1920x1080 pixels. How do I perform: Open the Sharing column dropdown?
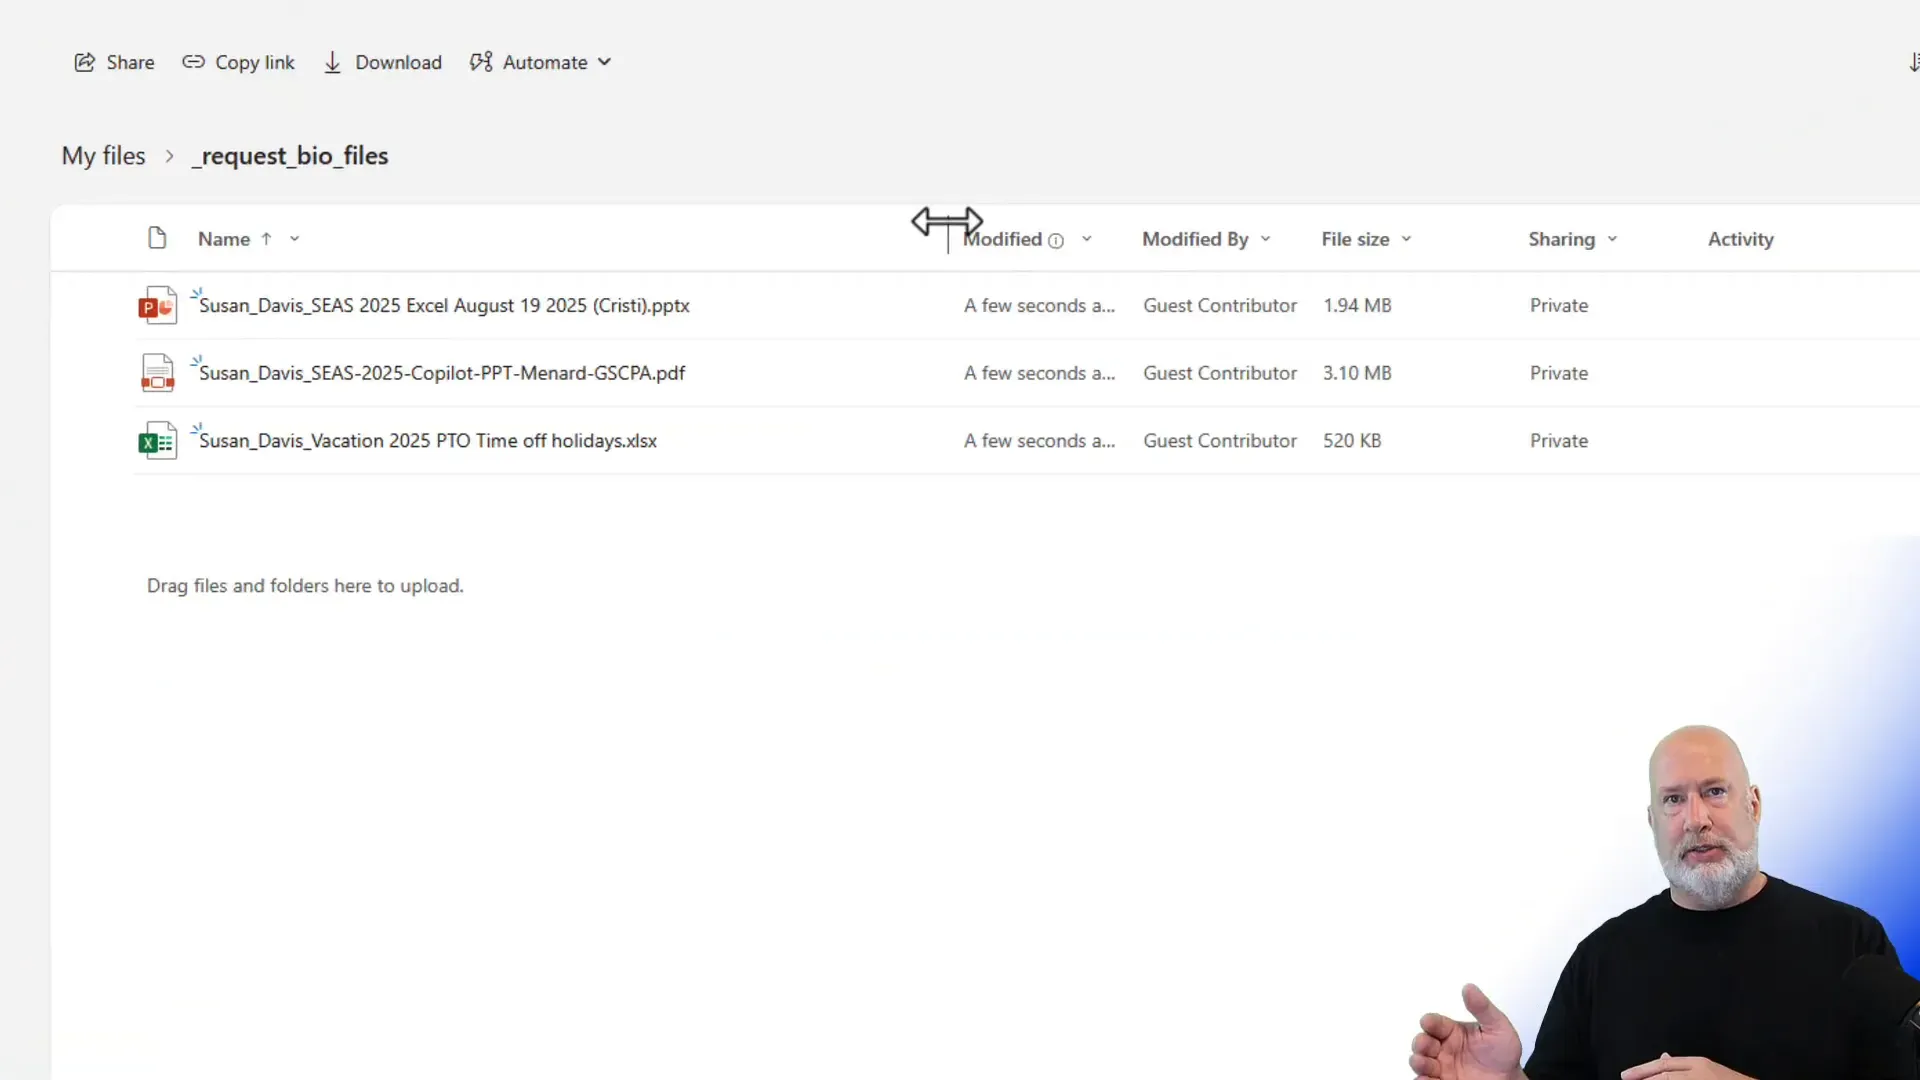click(1613, 238)
